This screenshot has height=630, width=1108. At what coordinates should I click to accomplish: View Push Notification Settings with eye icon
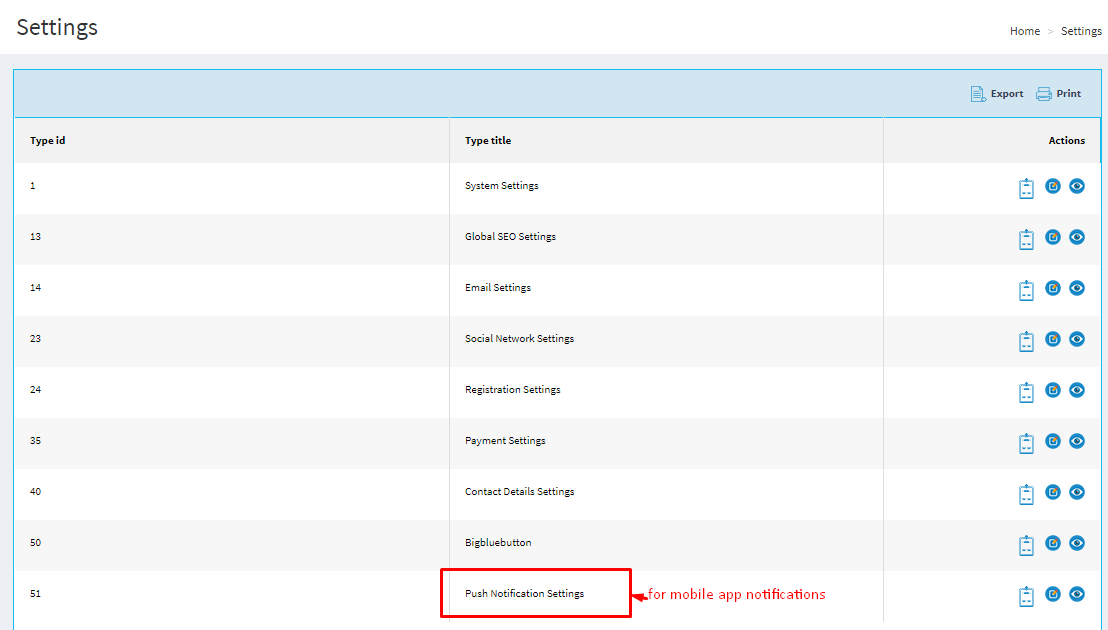(1077, 594)
